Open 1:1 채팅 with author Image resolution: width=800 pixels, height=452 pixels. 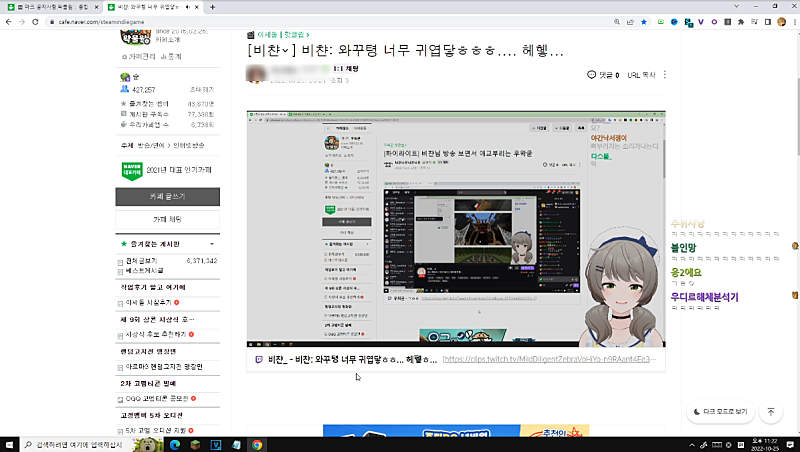click(346, 68)
